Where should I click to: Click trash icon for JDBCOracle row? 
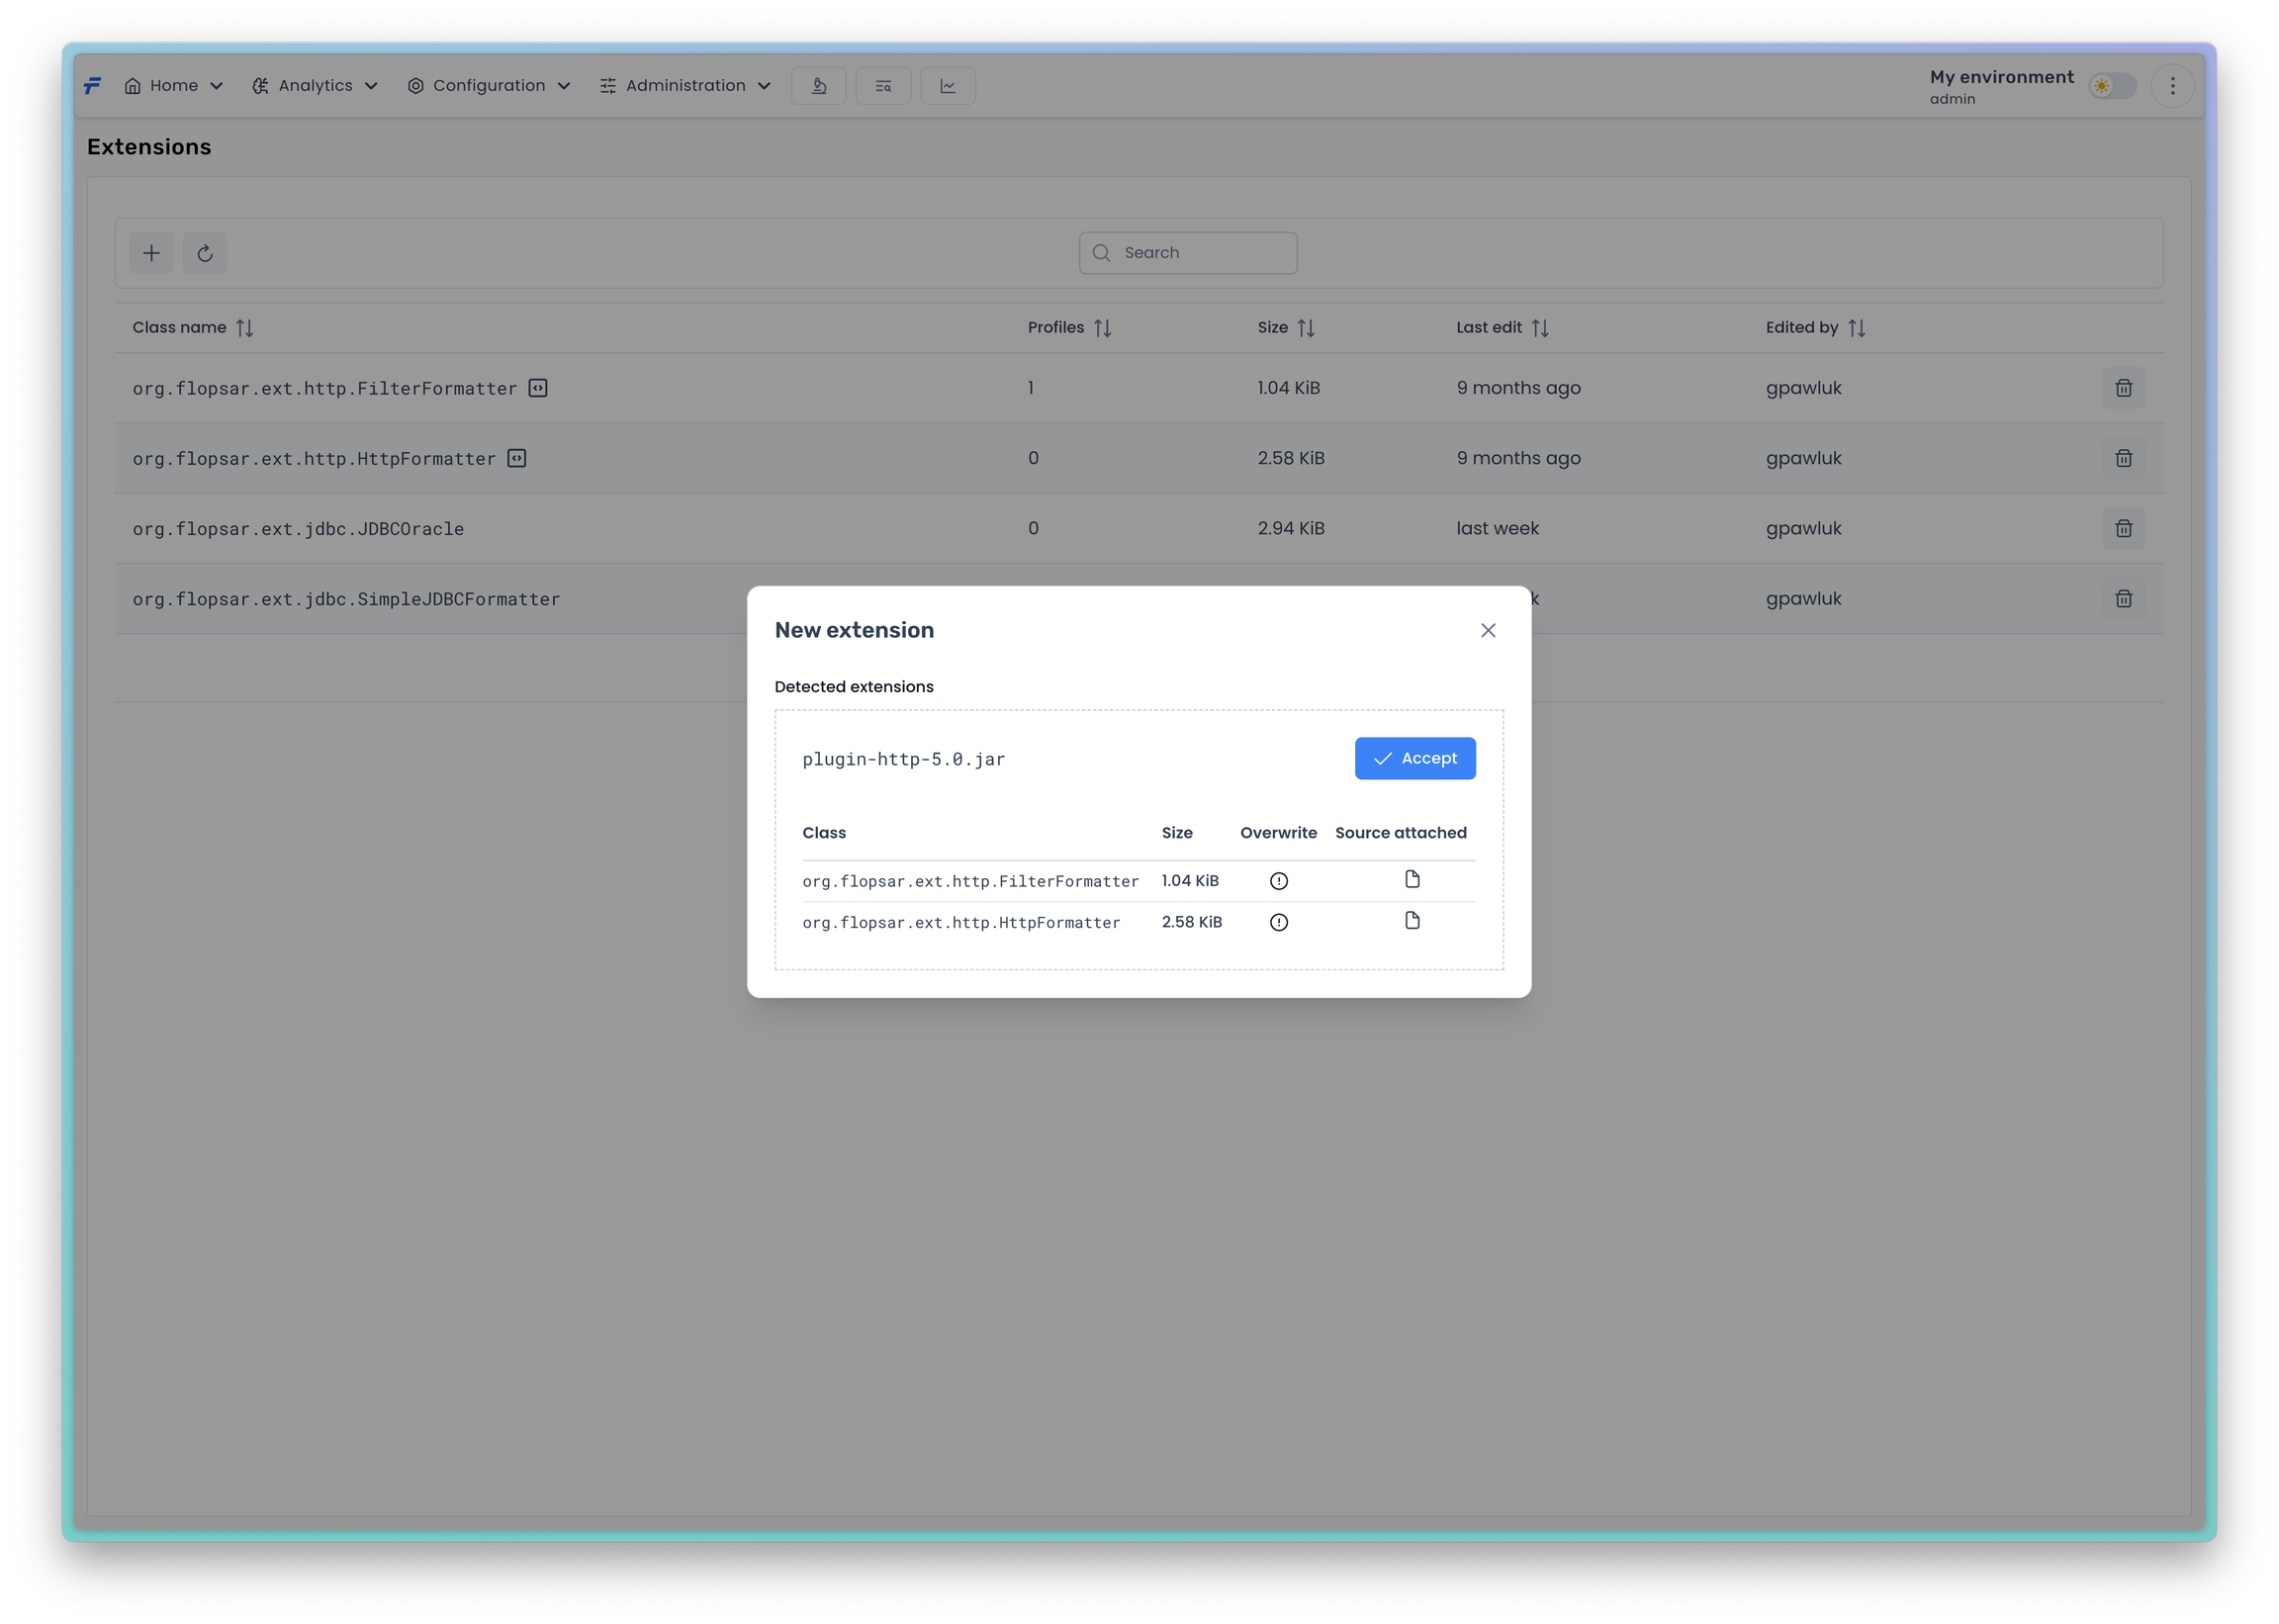tap(2123, 528)
